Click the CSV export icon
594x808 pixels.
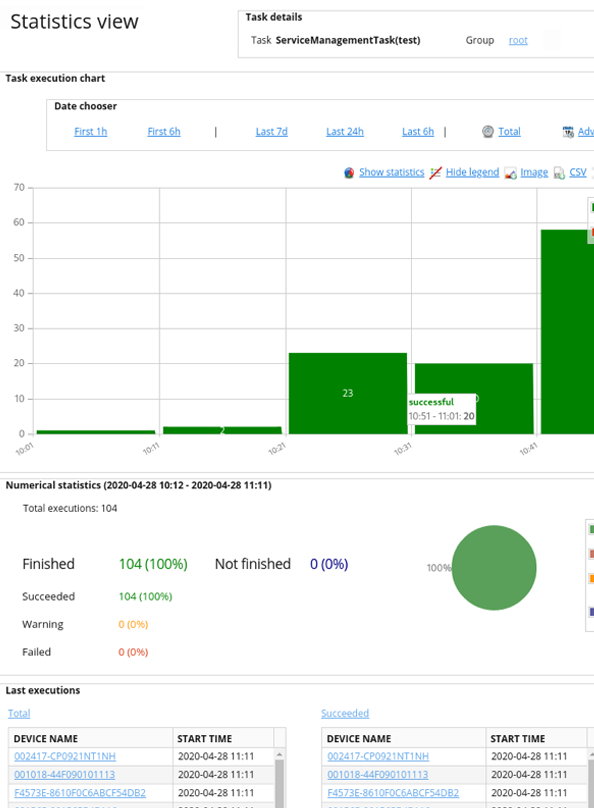coord(559,173)
